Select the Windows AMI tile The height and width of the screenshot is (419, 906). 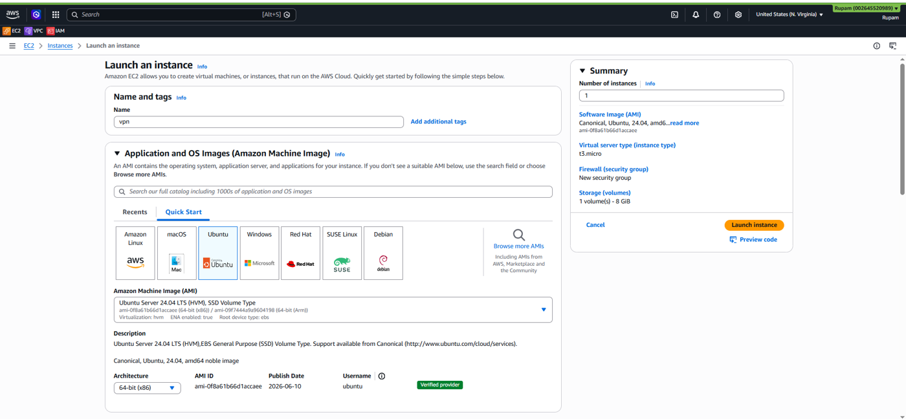point(259,253)
